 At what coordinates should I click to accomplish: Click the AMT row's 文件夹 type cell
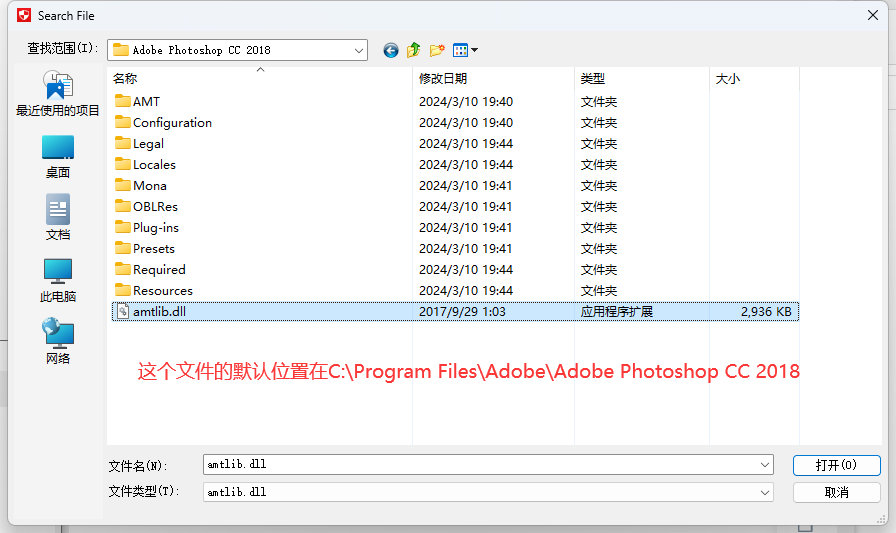599,102
